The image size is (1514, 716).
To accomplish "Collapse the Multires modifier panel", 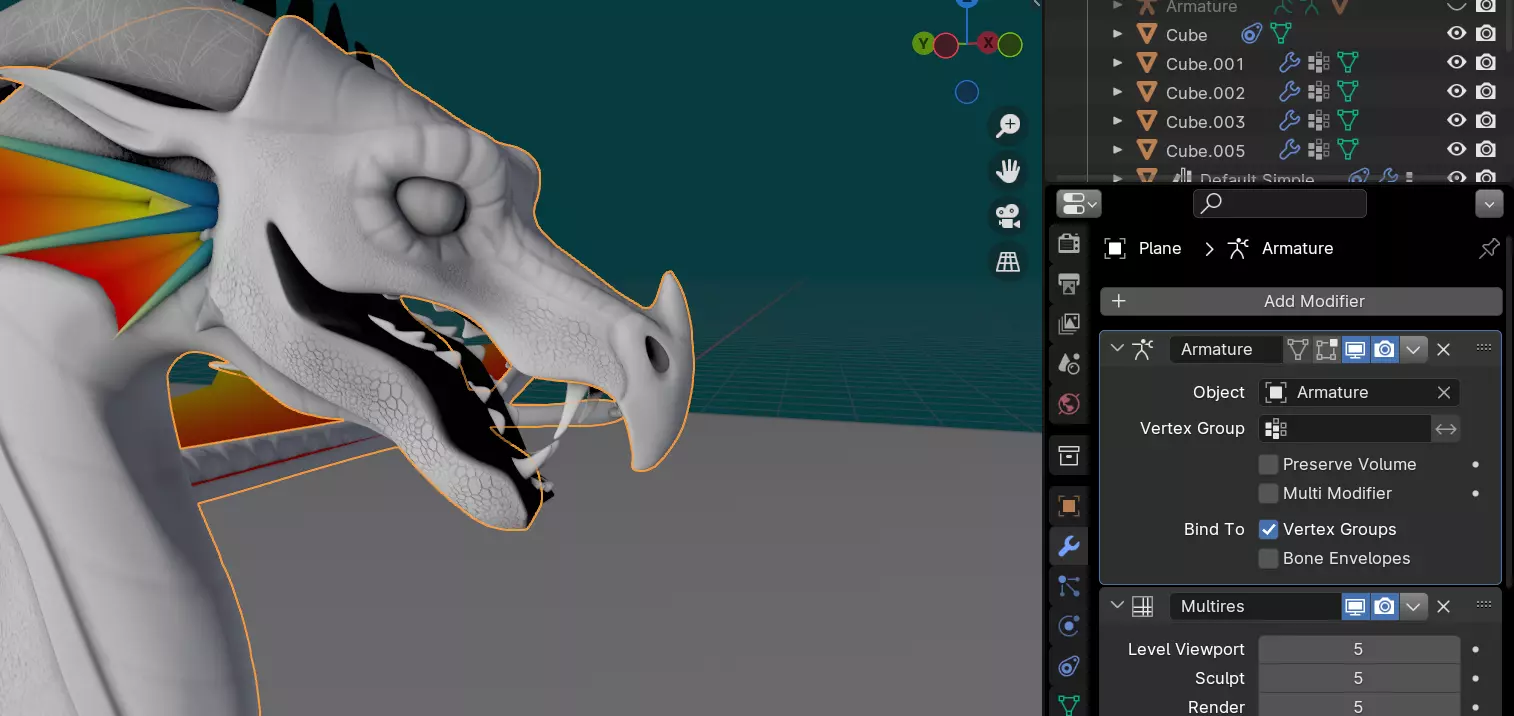I will [x=1117, y=605].
